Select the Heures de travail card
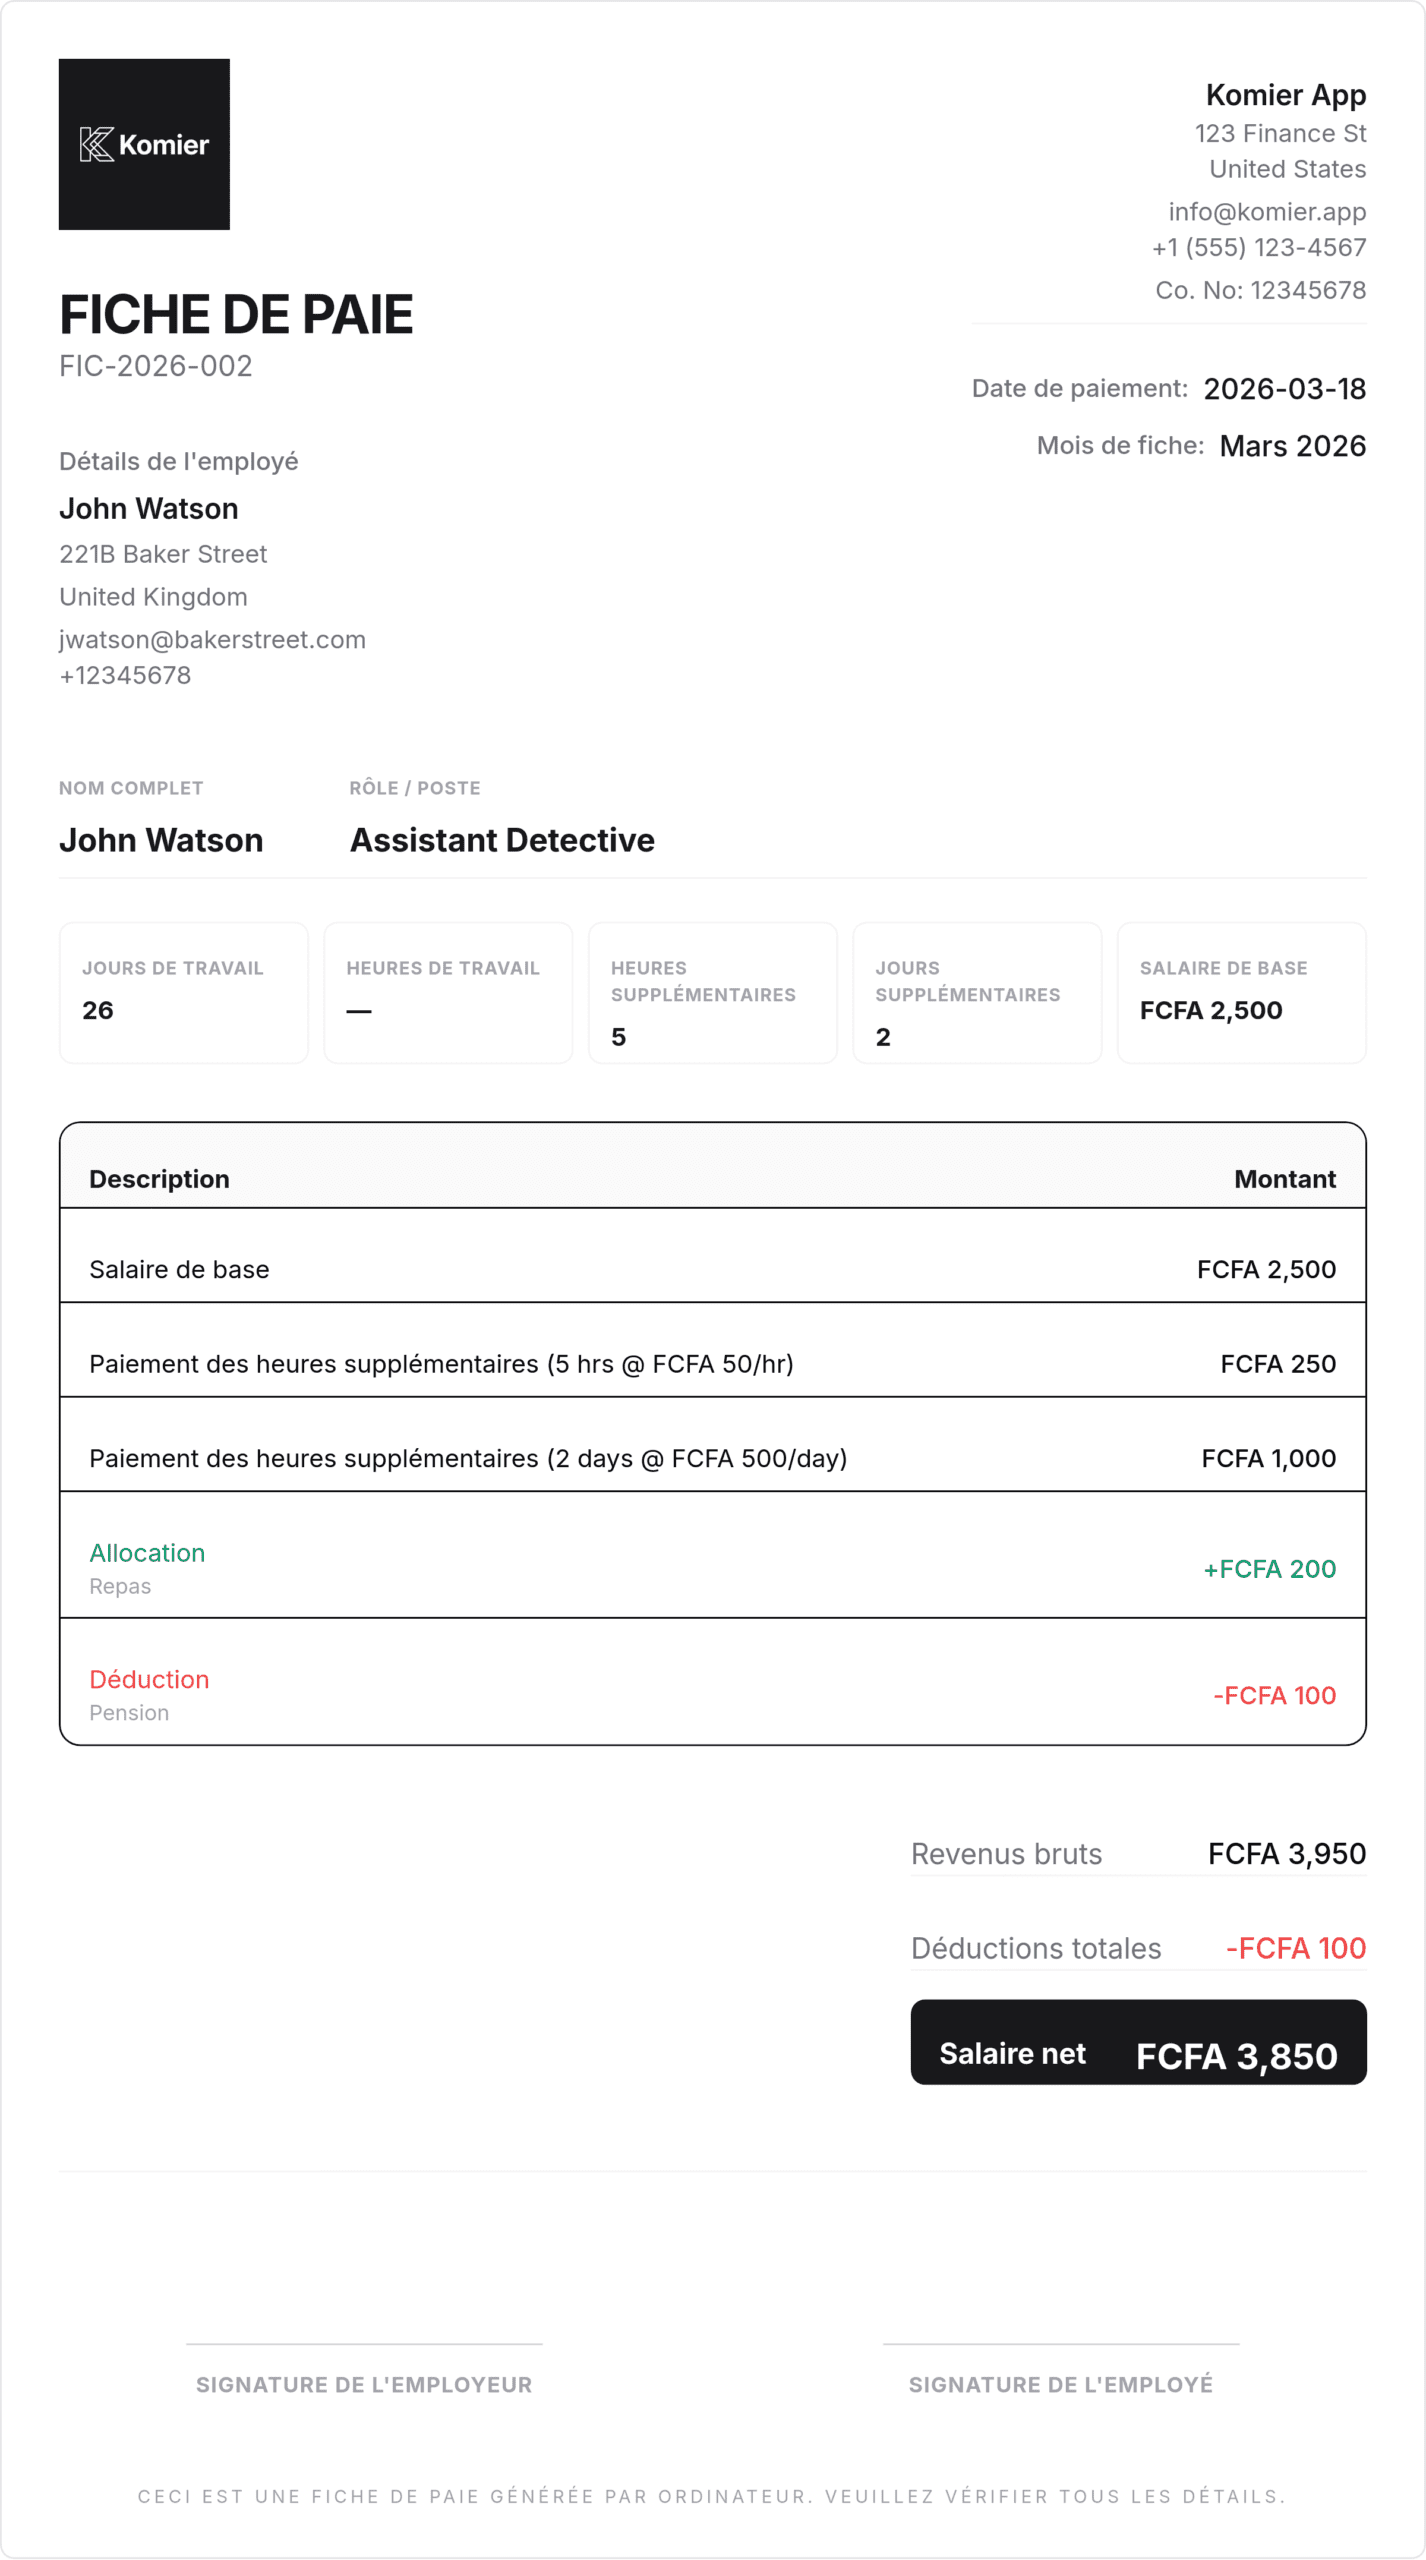The width and height of the screenshot is (1426, 2560). click(x=448, y=992)
